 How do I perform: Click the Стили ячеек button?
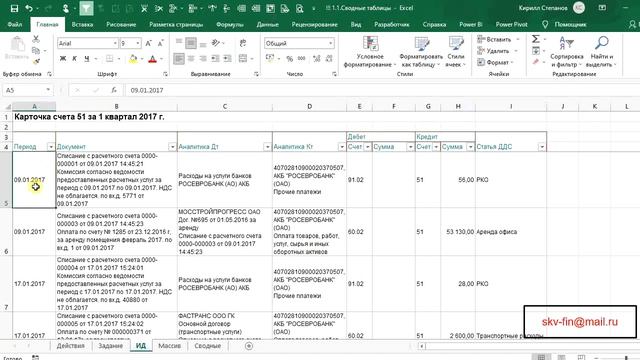[x=456, y=51]
